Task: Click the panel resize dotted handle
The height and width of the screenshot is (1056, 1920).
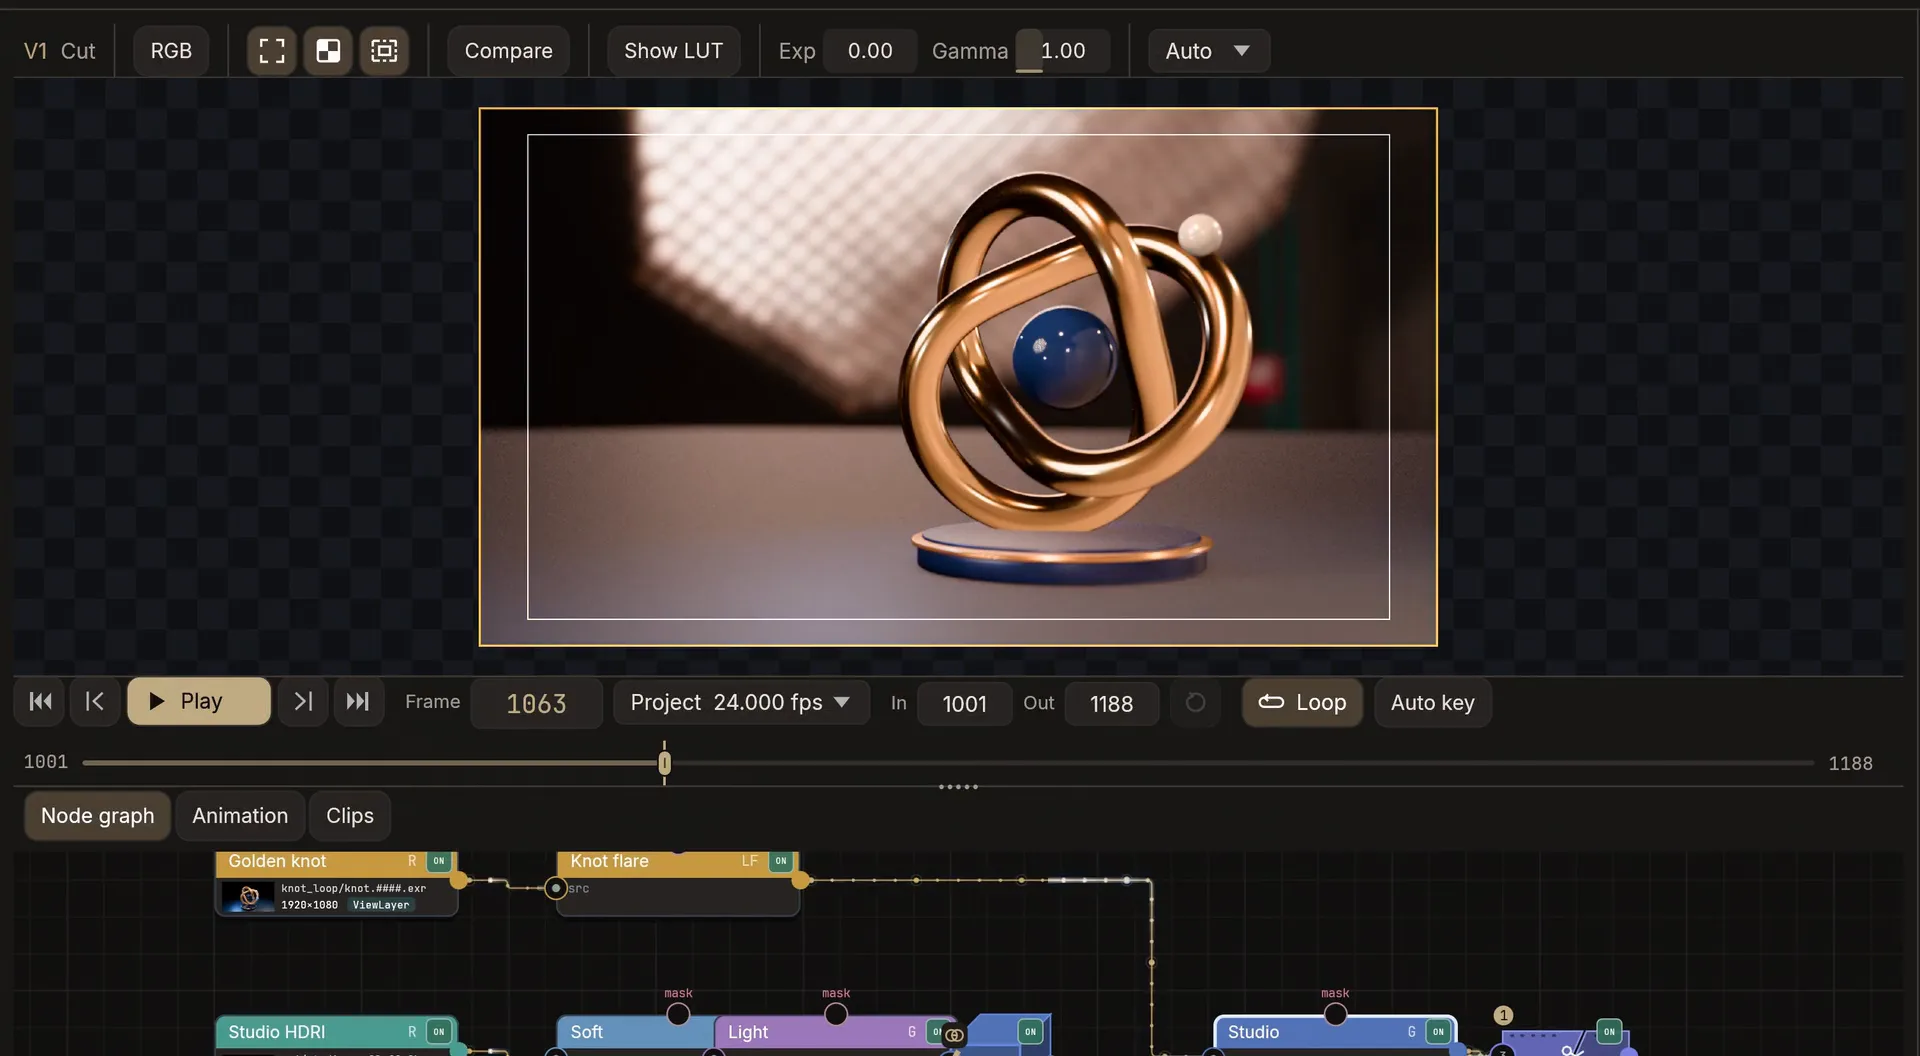Action: tap(958, 787)
